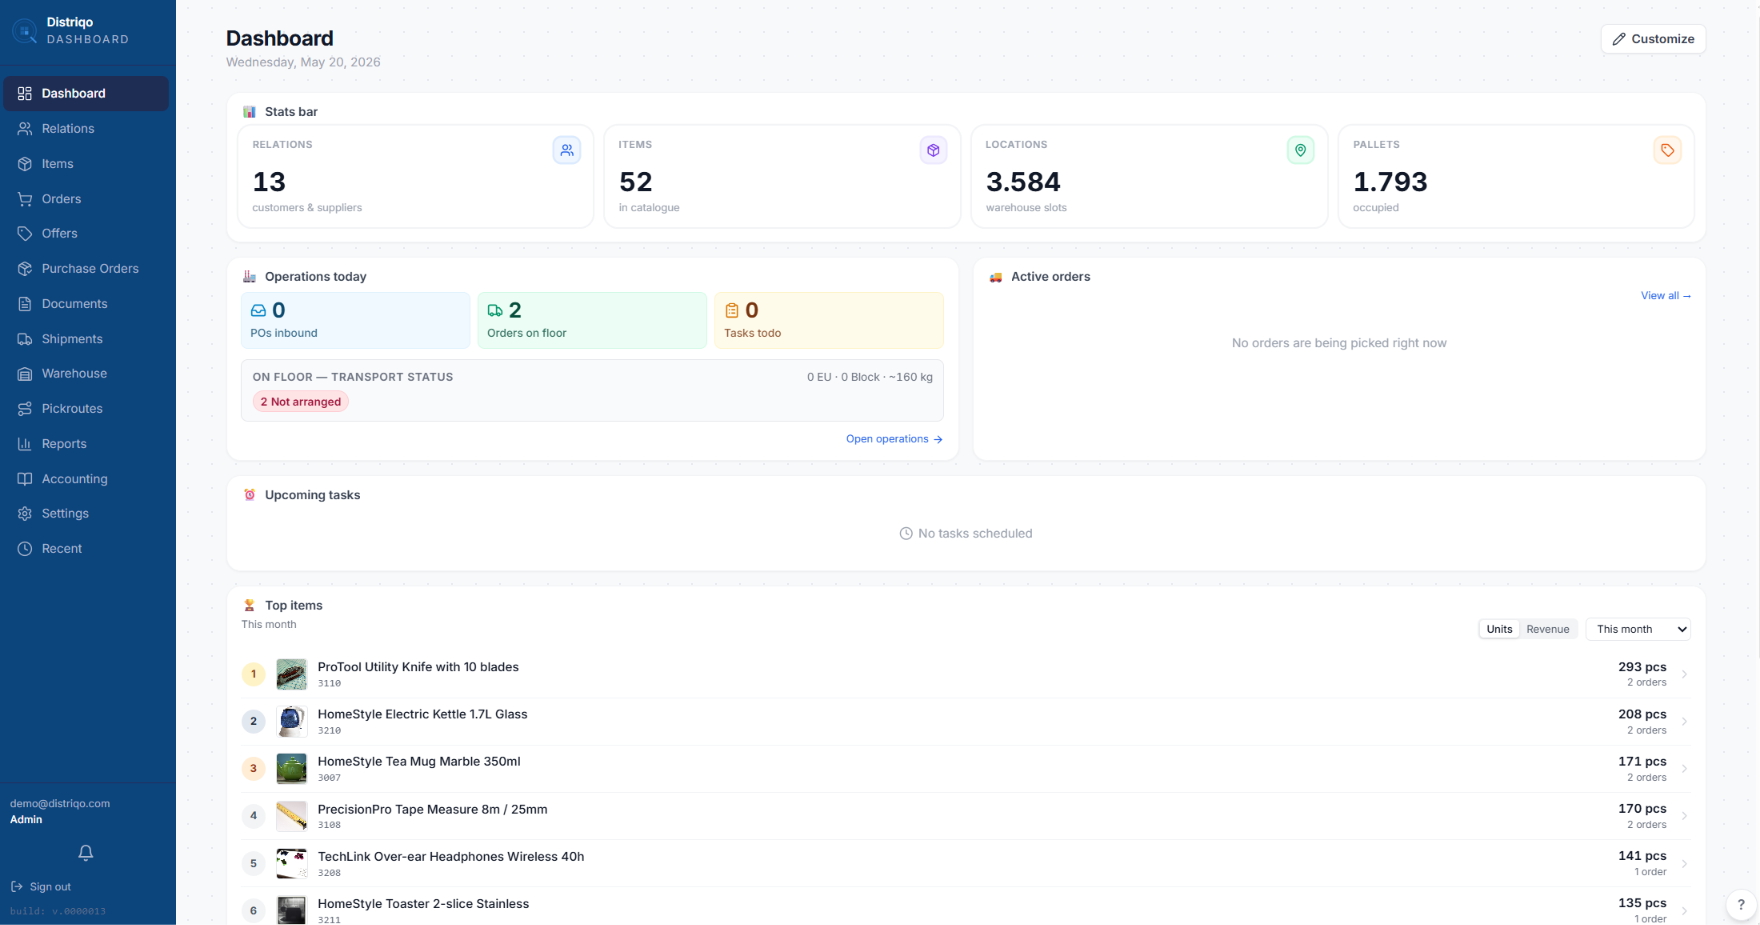The height and width of the screenshot is (925, 1760).
Task: Follow the Open operations link
Action: tap(894, 439)
